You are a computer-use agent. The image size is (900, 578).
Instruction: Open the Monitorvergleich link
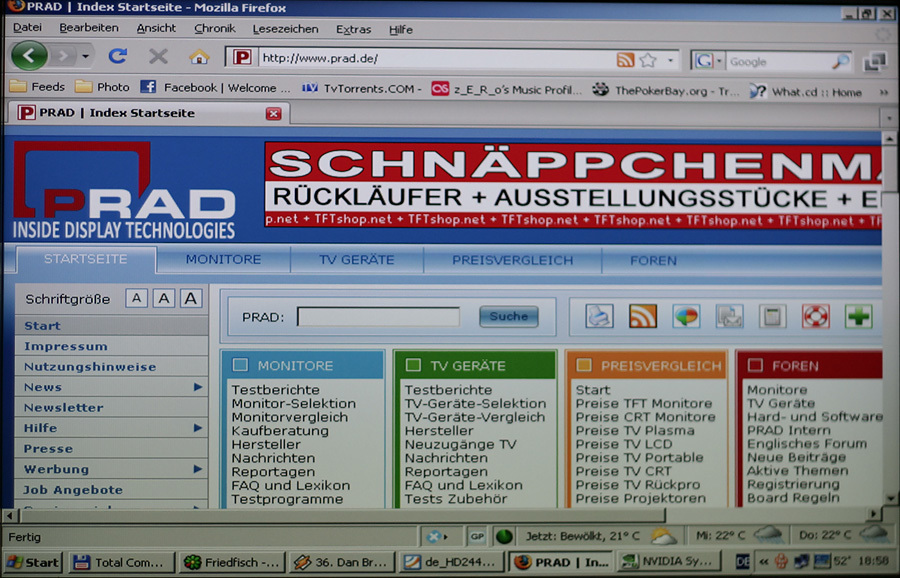(x=290, y=417)
